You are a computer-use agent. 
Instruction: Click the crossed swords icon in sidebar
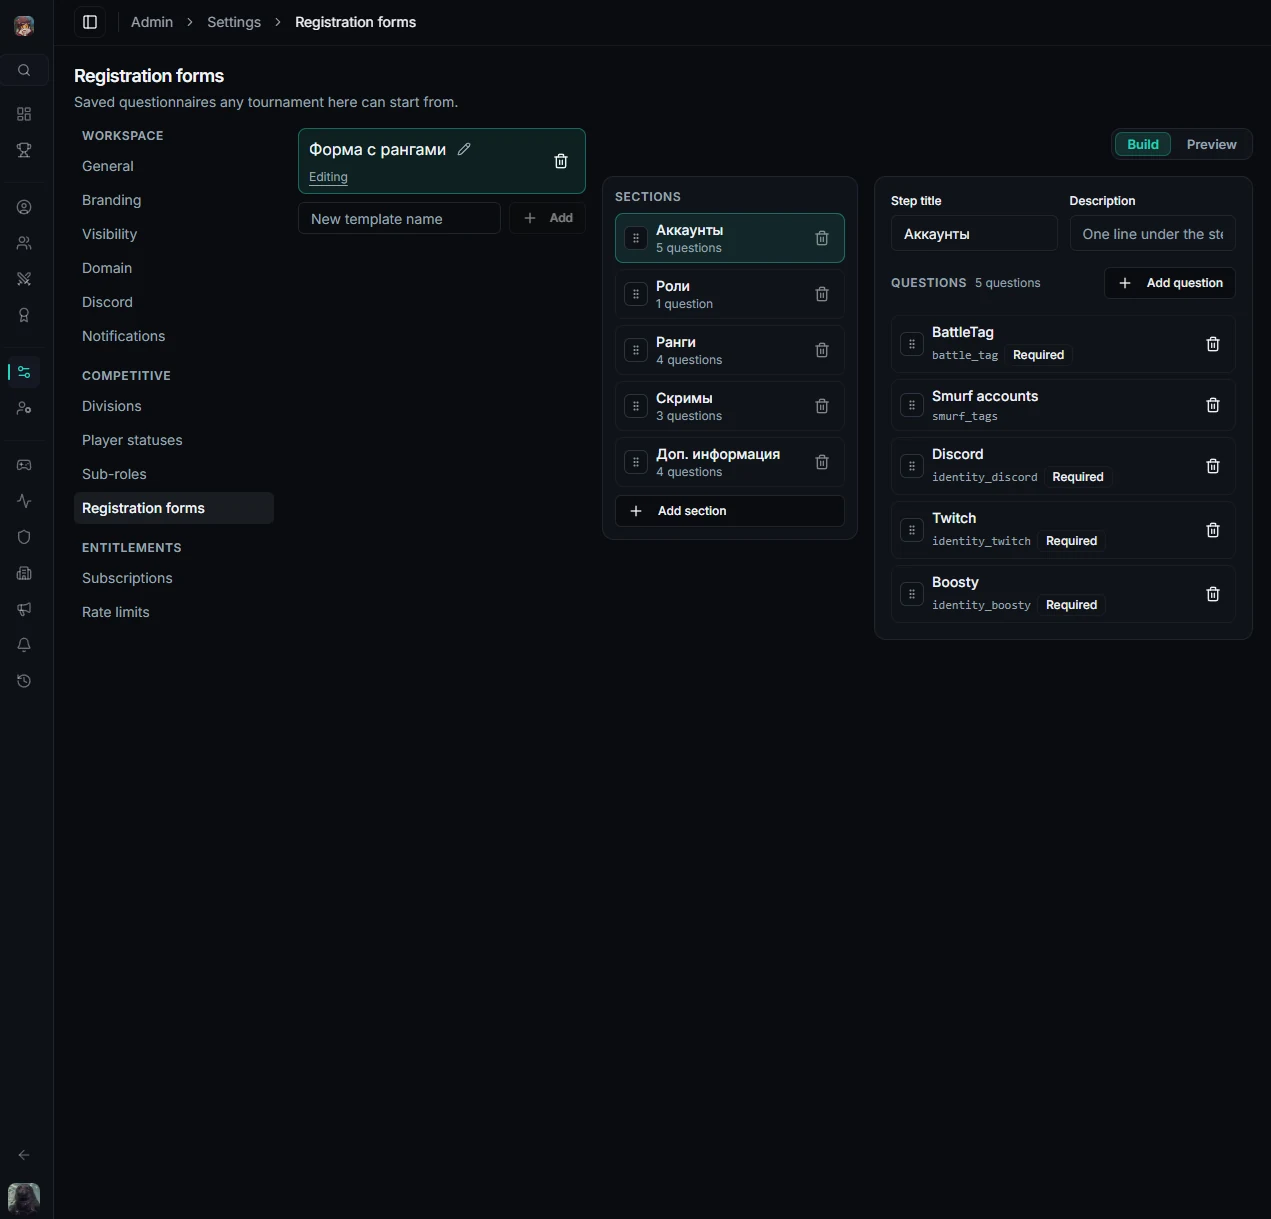pos(24,279)
